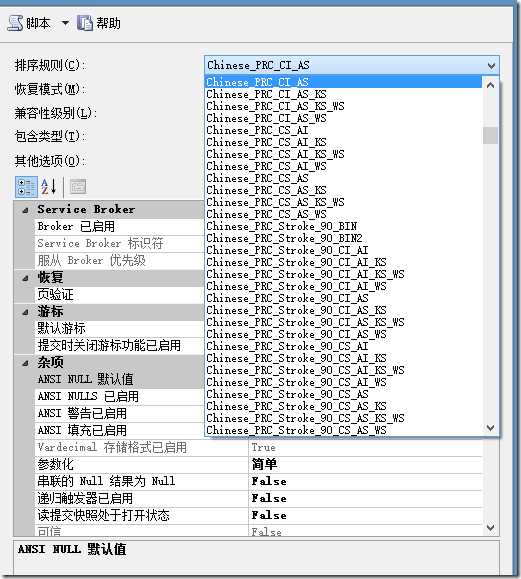Select Chinese_PRC_Stroke_90_CI_AS_WS collation
The width and height of the screenshot is (521, 579).
point(343,334)
